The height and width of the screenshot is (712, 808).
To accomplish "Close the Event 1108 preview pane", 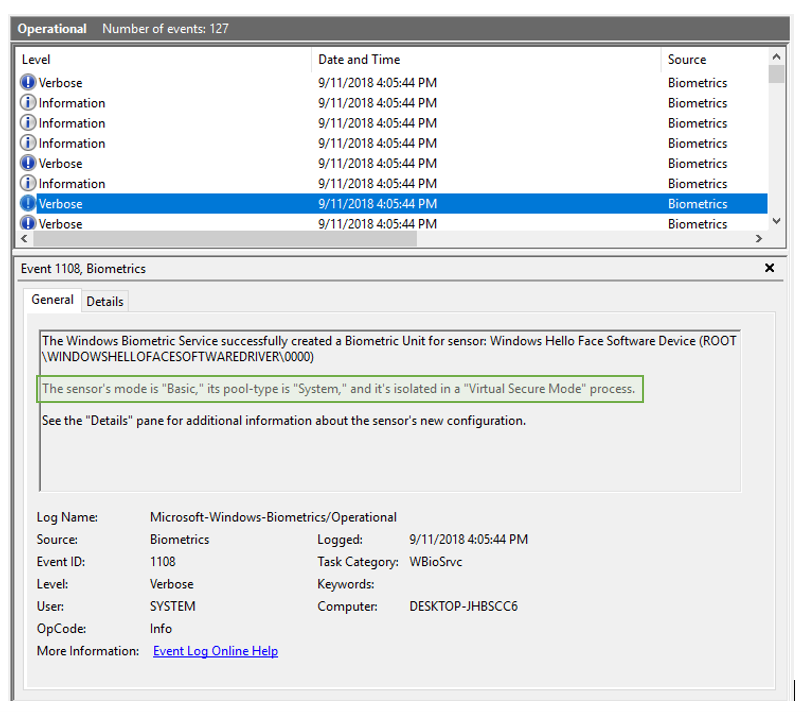I will pos(769,268).
